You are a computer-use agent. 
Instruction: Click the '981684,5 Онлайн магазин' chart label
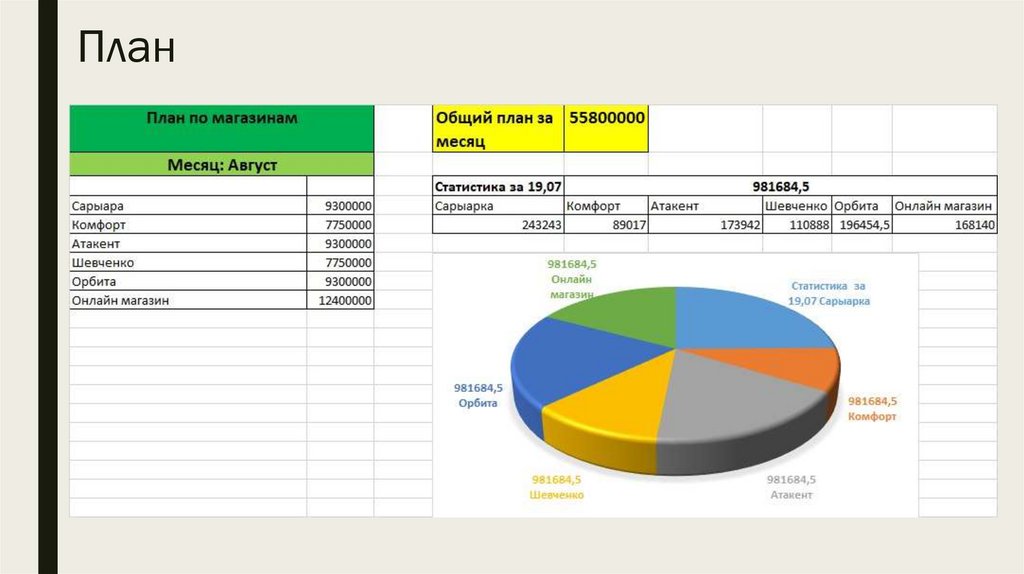point(571,279)
